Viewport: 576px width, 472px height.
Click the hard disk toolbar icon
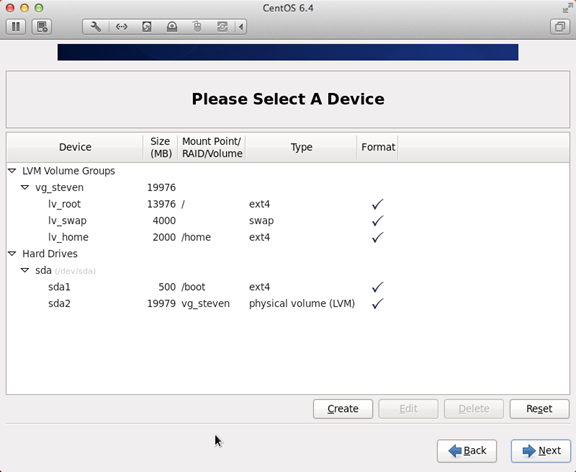pyautogui.click(x=147, y=27)
